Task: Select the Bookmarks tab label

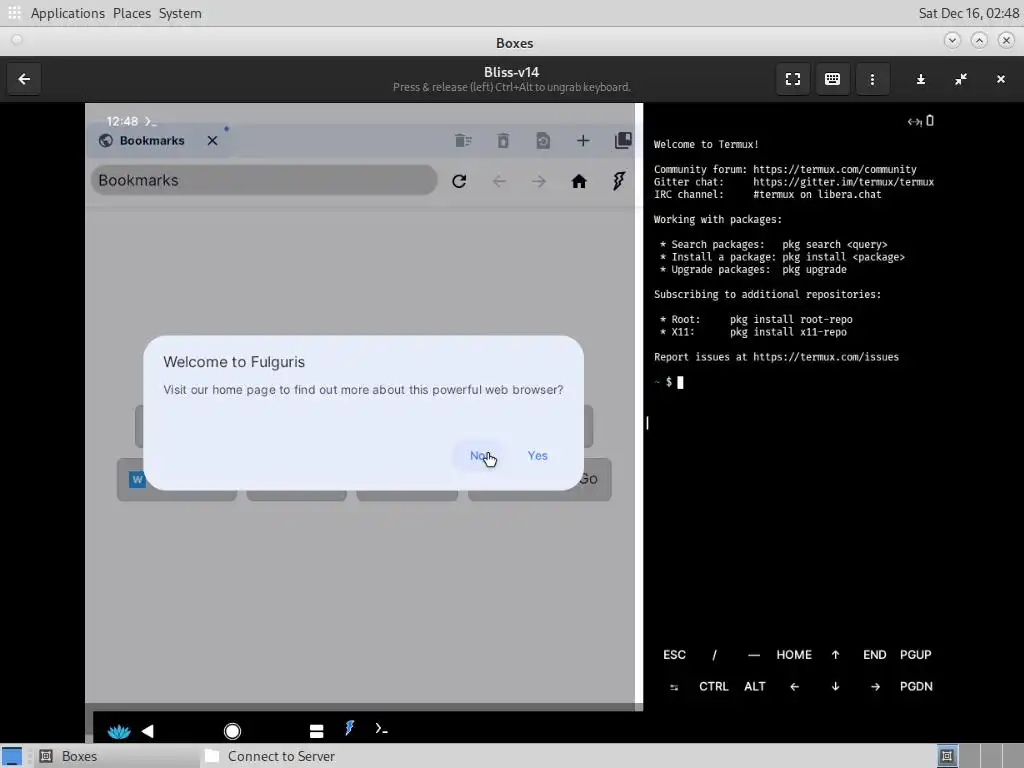Action: point(152,140)
